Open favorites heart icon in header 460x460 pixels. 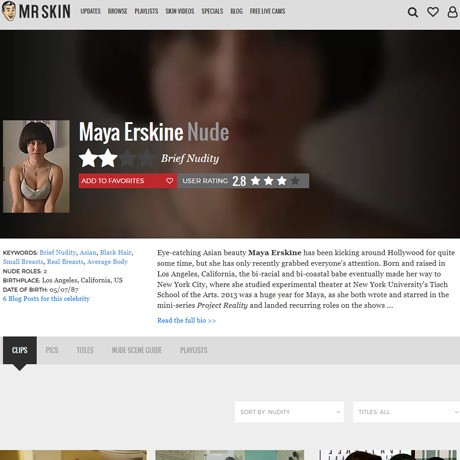pos(433,12)
